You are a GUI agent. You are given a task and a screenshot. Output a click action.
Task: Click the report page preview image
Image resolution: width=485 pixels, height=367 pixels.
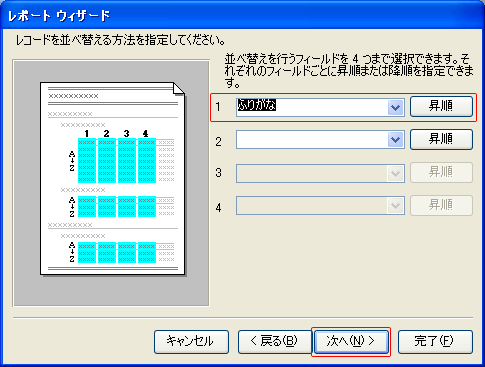tap(112, 178)
